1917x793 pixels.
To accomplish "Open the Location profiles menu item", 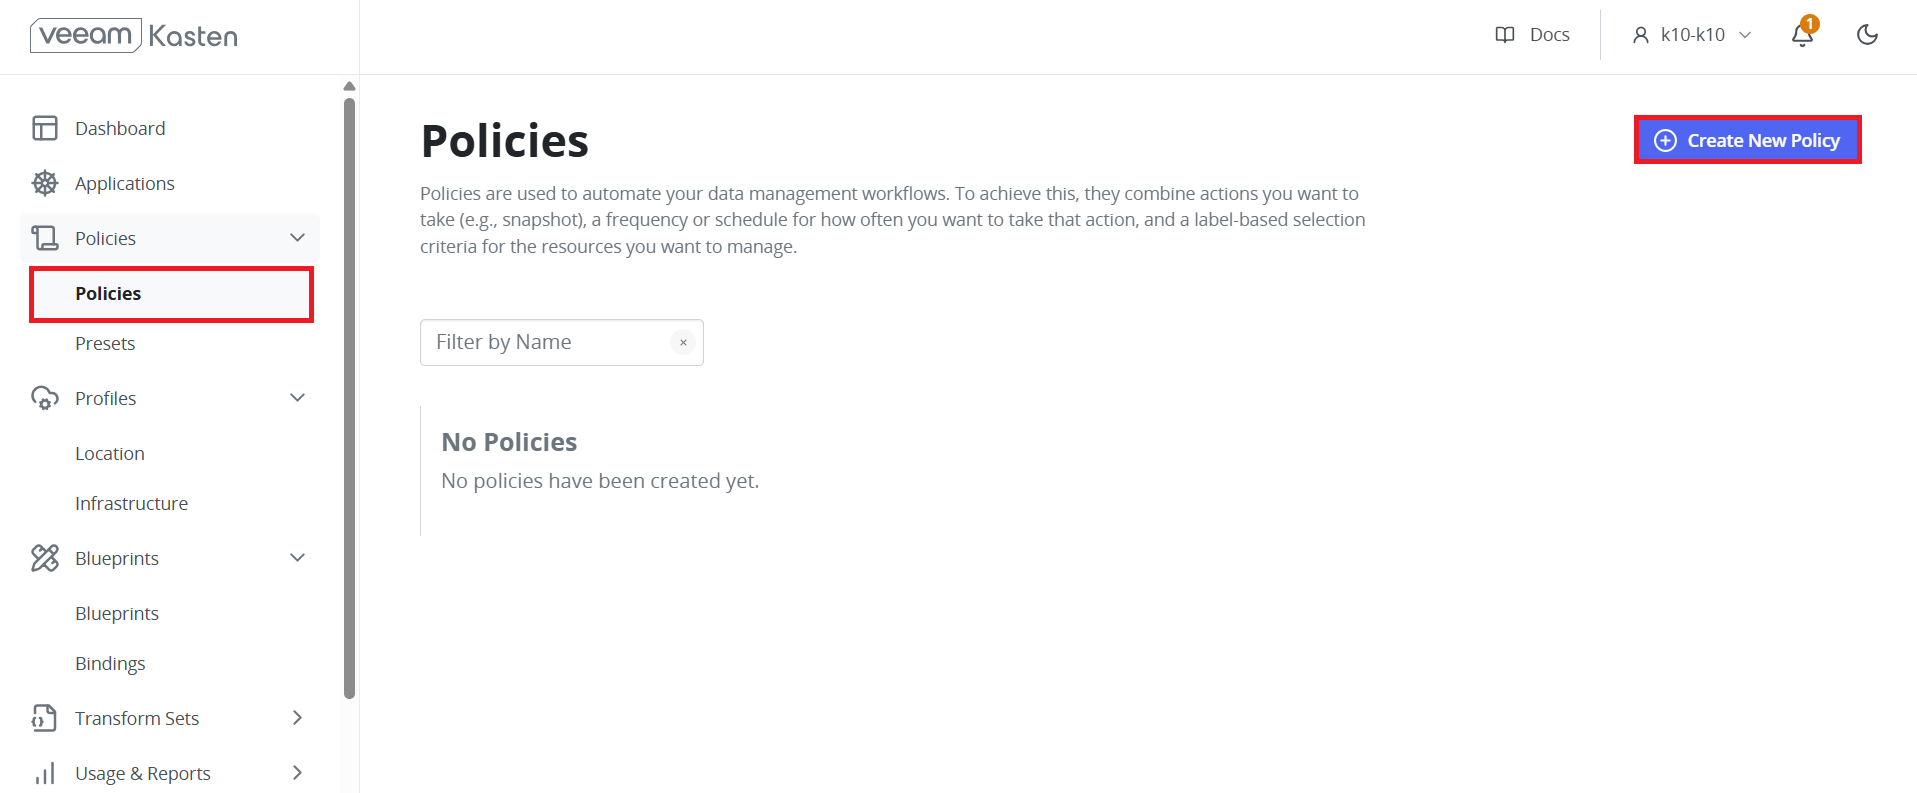I will click(110, 453).
